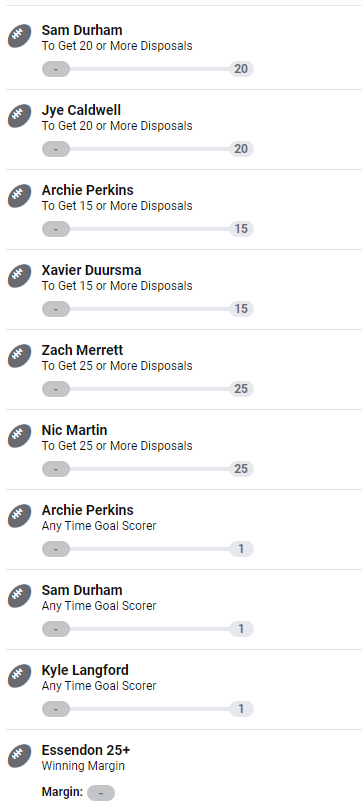
Task: Click football icon beside Sam Durham disposals
Action: pyautogui.click(x=20, y=36)
